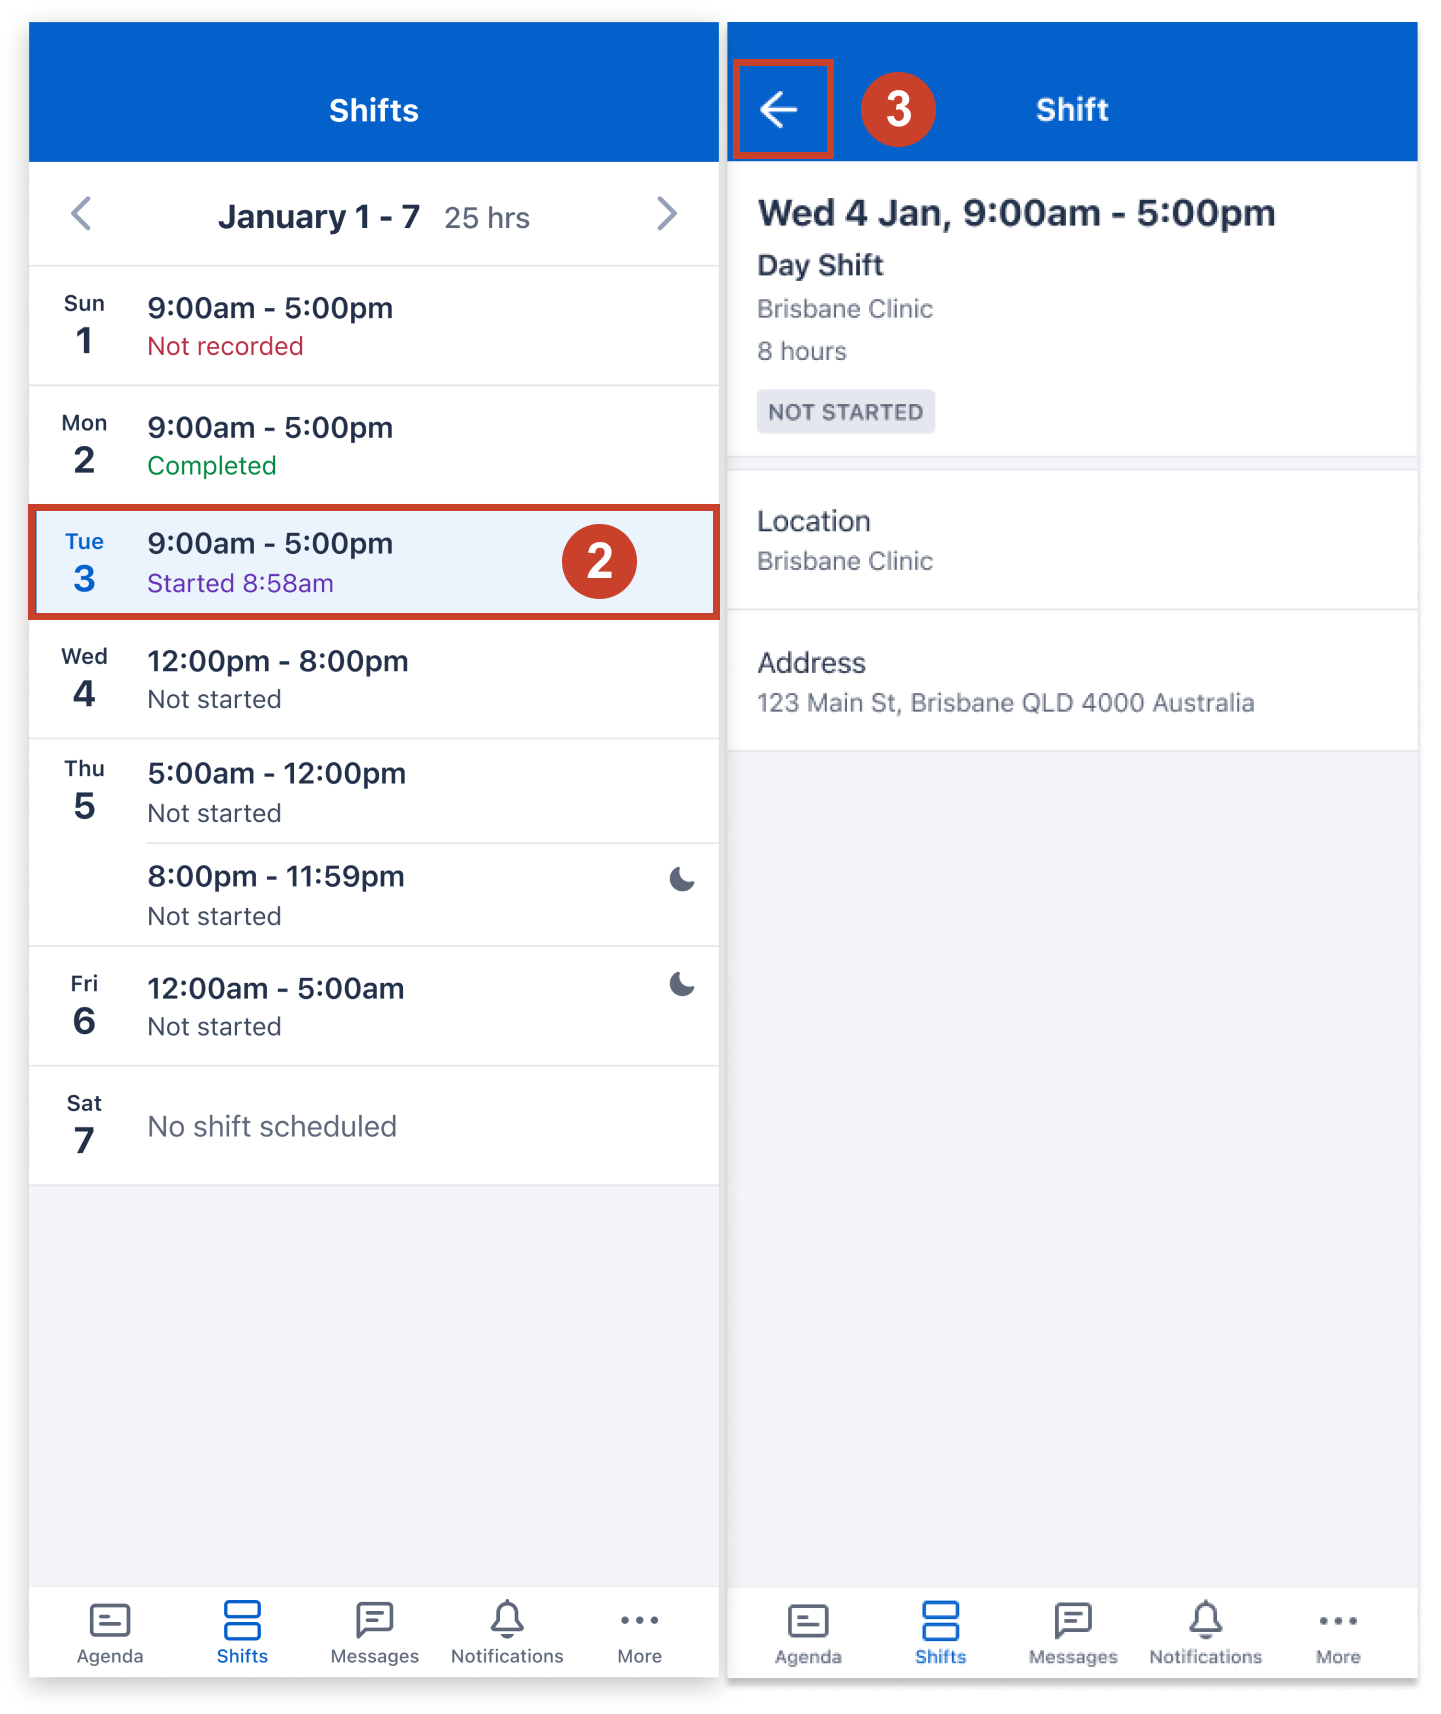Screen dimensions: 1441x1714
Task: Advance to next week using right chevron
Action: click(667, 215)
